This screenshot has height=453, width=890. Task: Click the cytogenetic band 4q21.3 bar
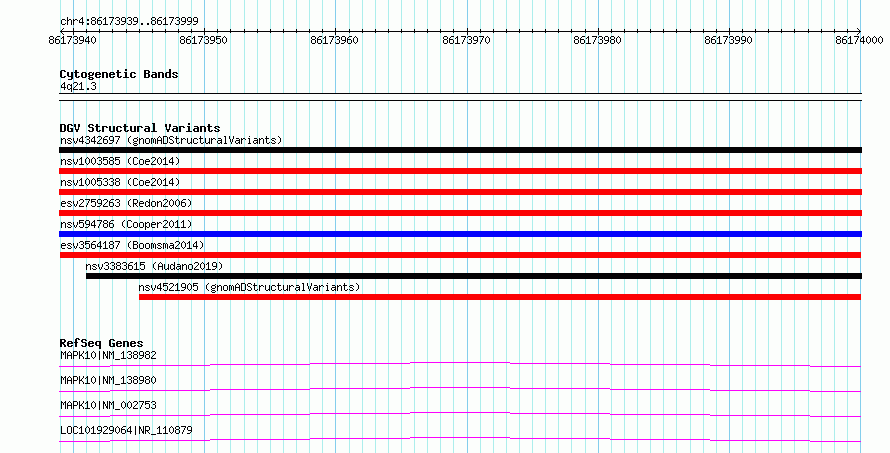pyautogui.click(x=460, y=97)
